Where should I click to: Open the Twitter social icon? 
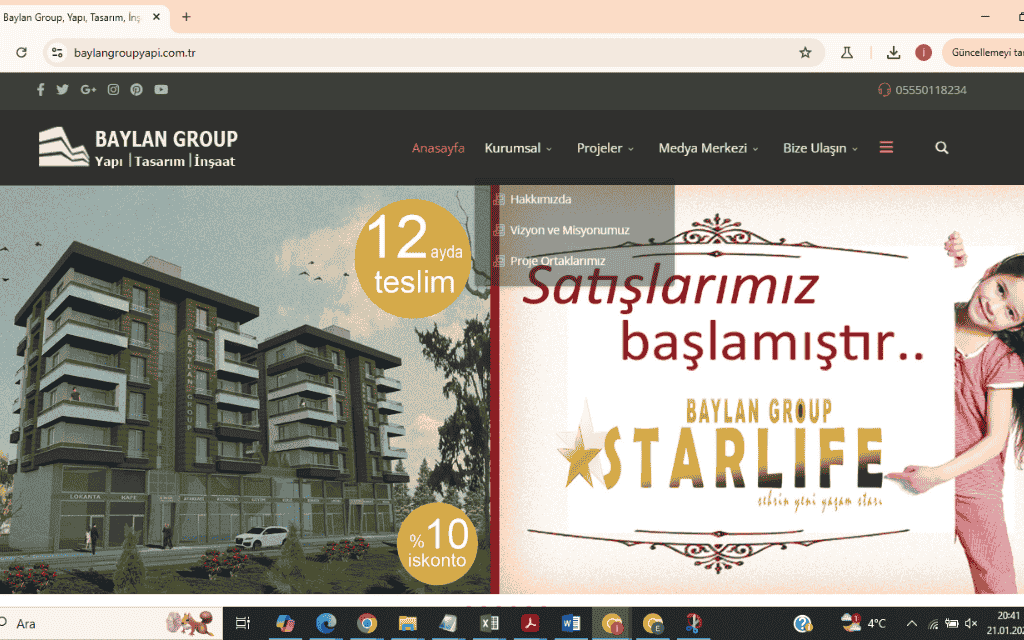(x=63, y=90)
